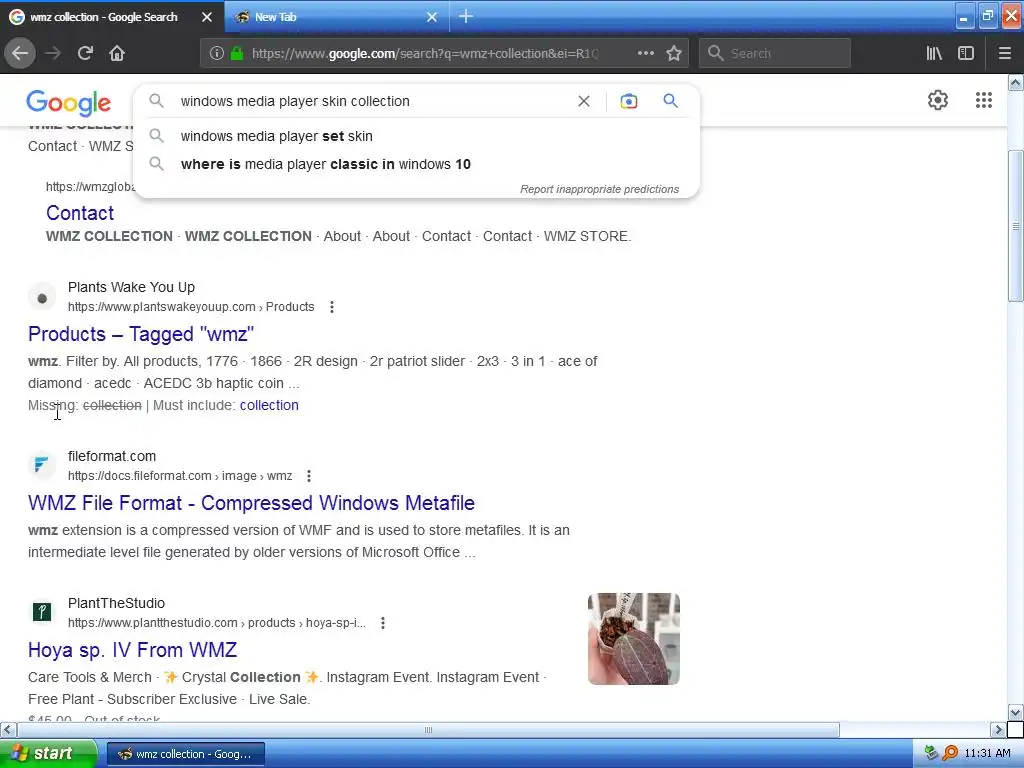Open page actions three-dot menu in address bar
The image size is (1024, 768).
tap(645, 53)
